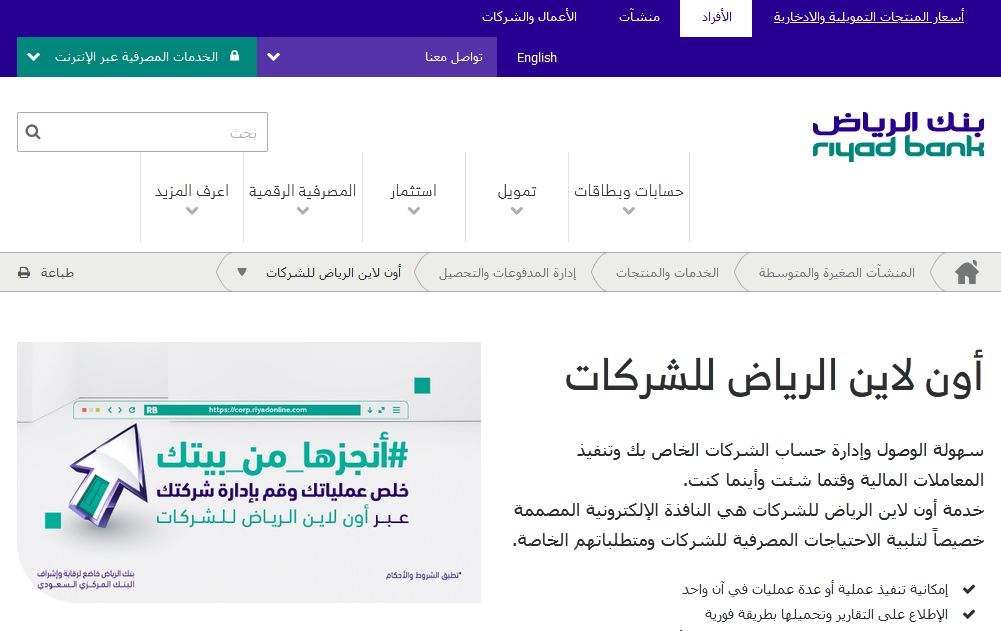1001x631 pixels.
Task: Go to إدارة المدفوعات والتحصيل breadcrumb
Action: (508, 273)
